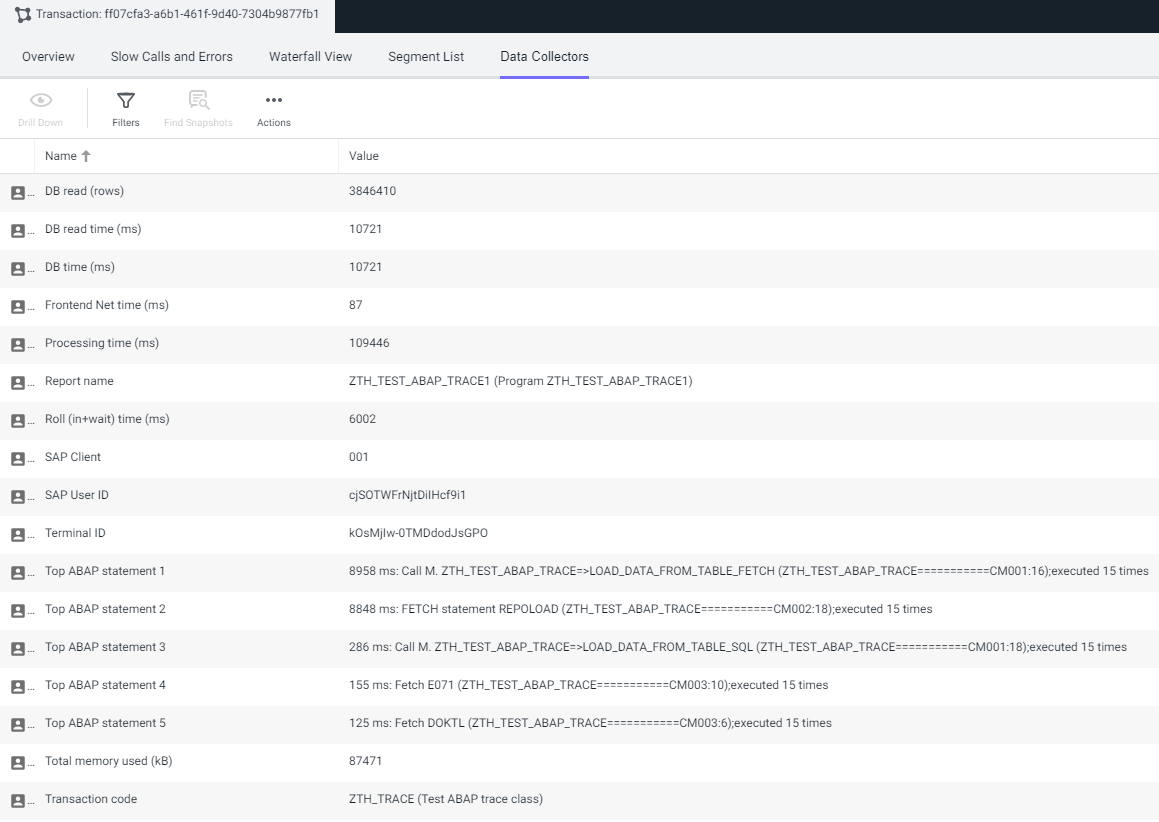Screen dimensions: 1159x822
Task: Select the 125 ms Fetch DOKTL value
Action: [x=590, y=723]
